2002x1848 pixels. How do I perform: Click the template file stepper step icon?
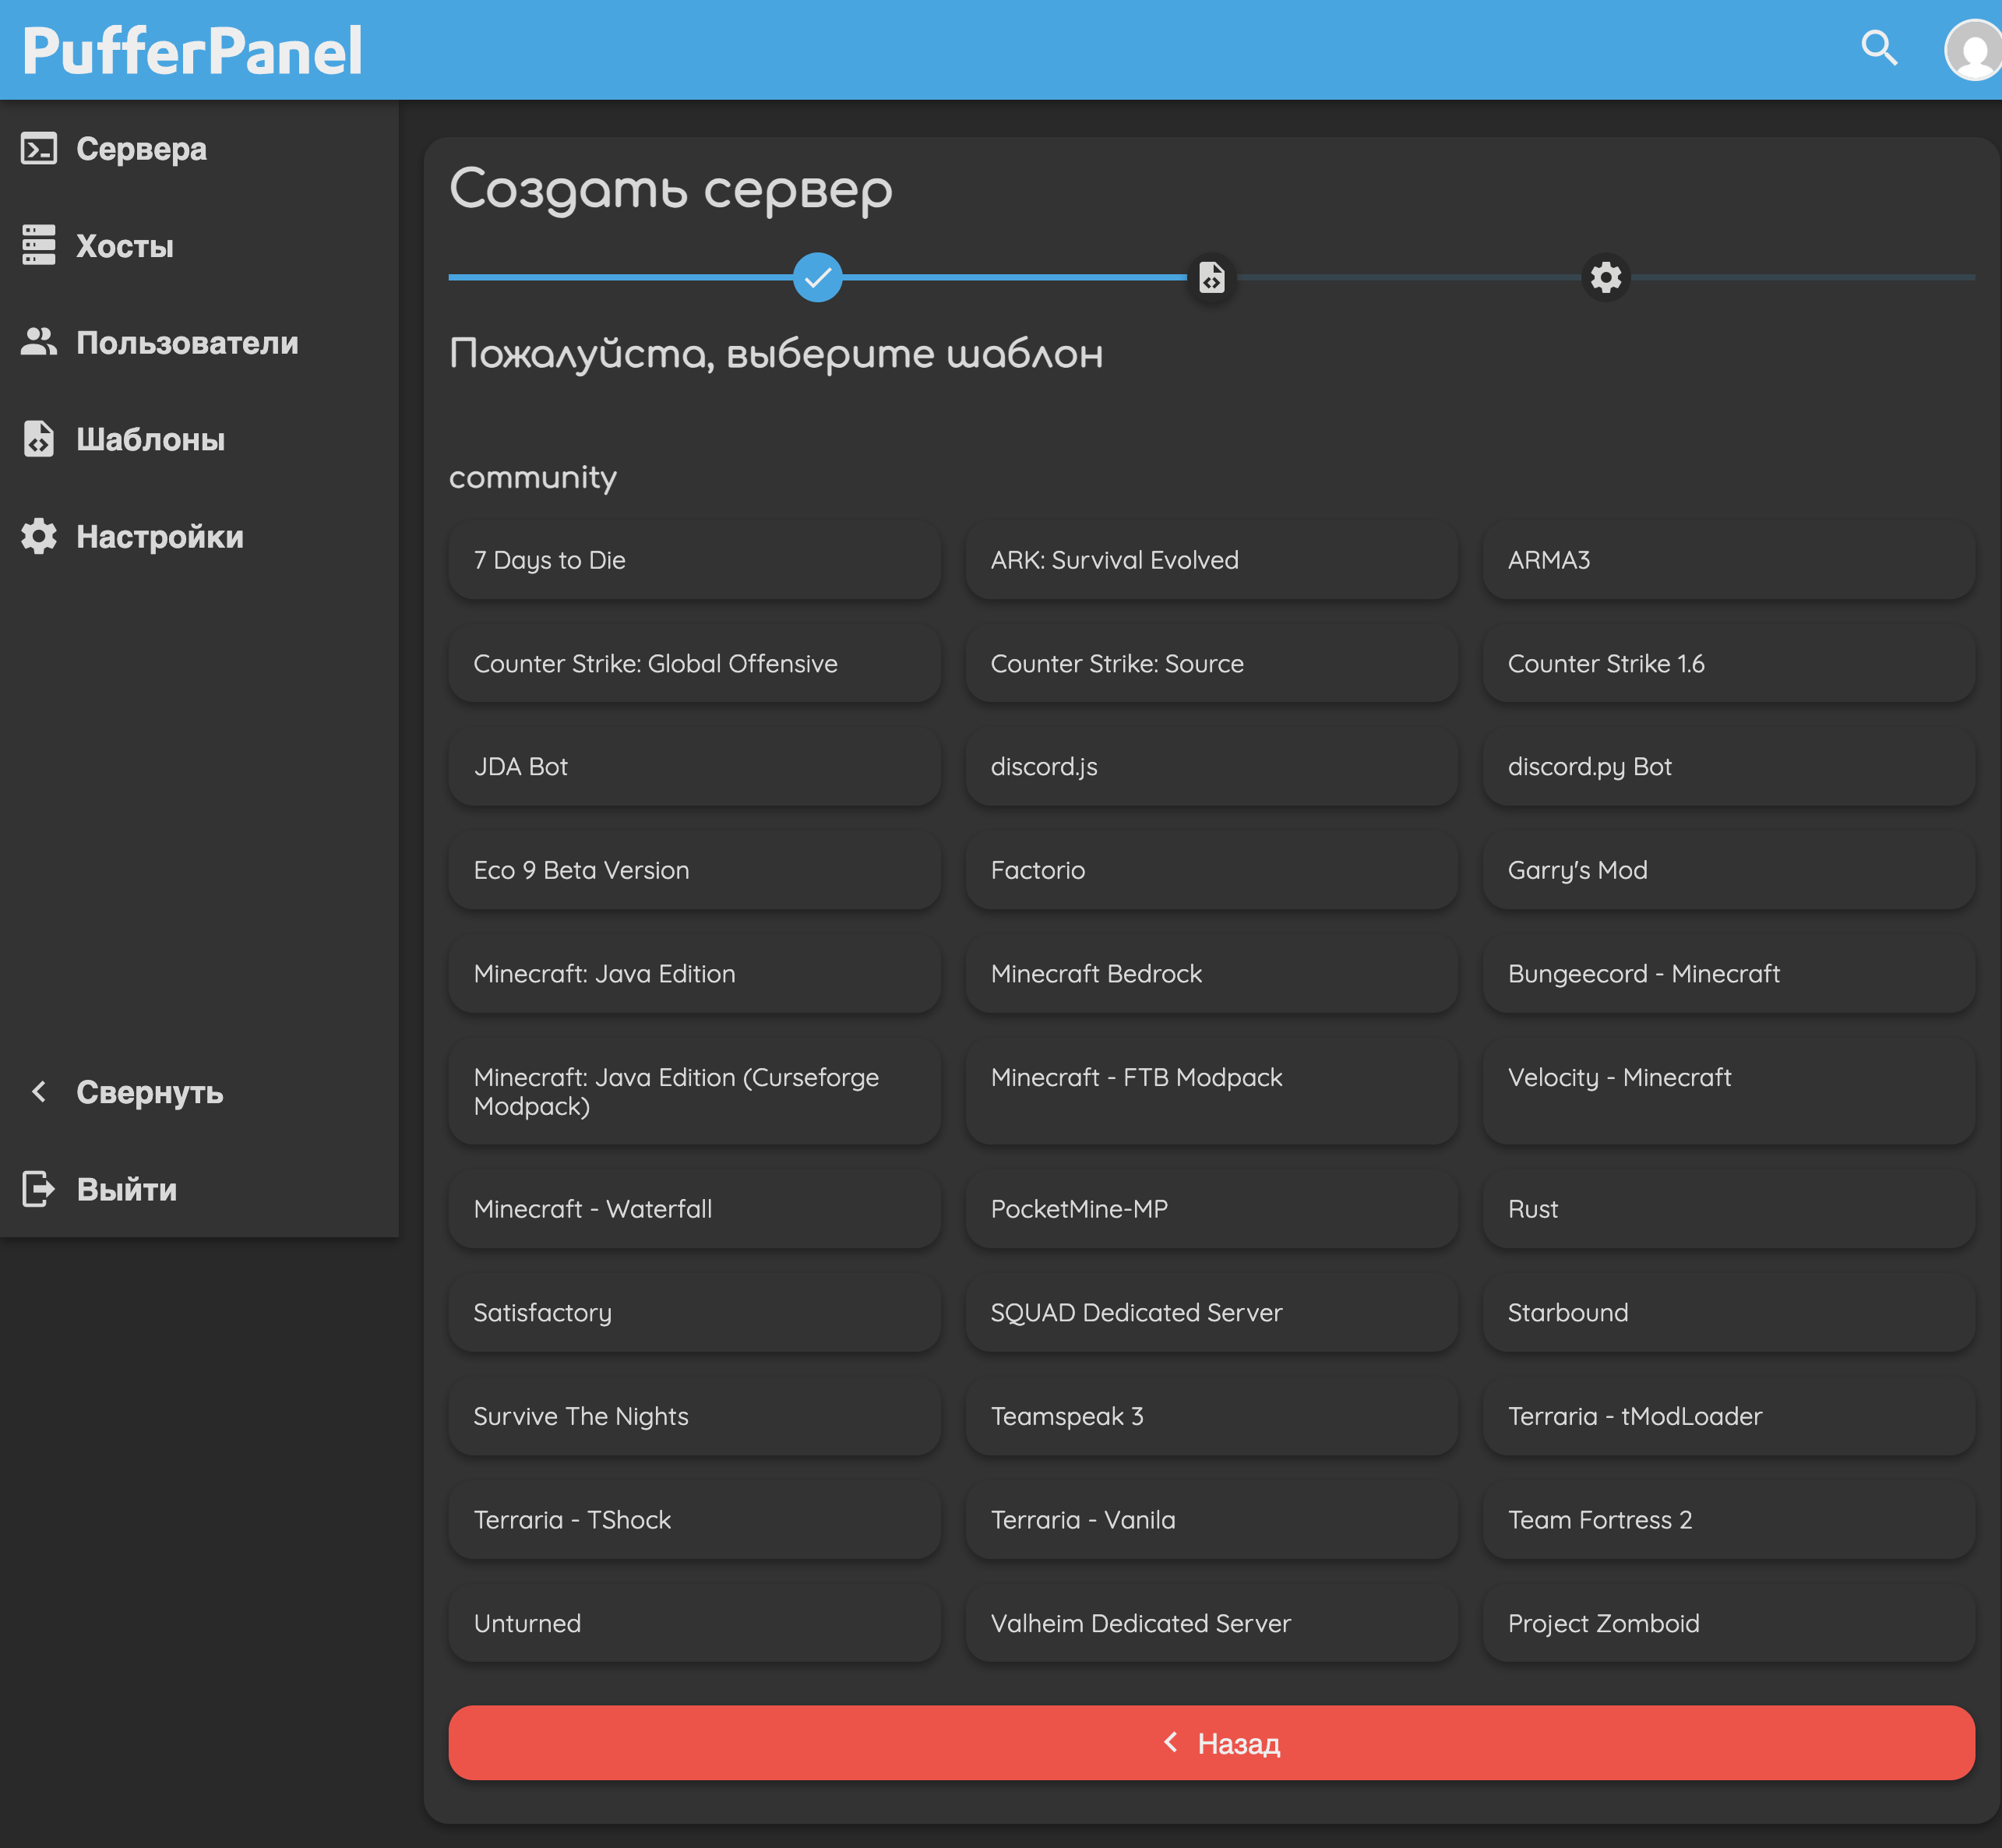(x=1211, y=277)
